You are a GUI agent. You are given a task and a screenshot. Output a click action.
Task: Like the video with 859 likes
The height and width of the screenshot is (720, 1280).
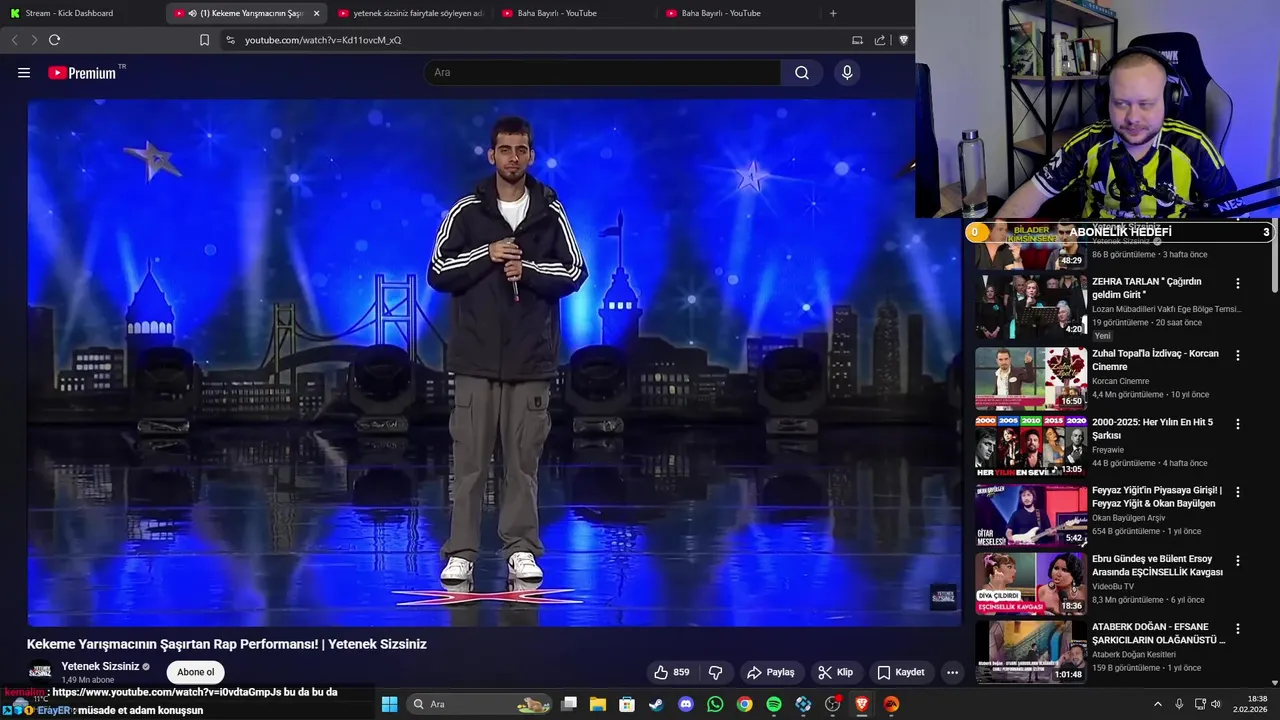[x=671, y=672]
